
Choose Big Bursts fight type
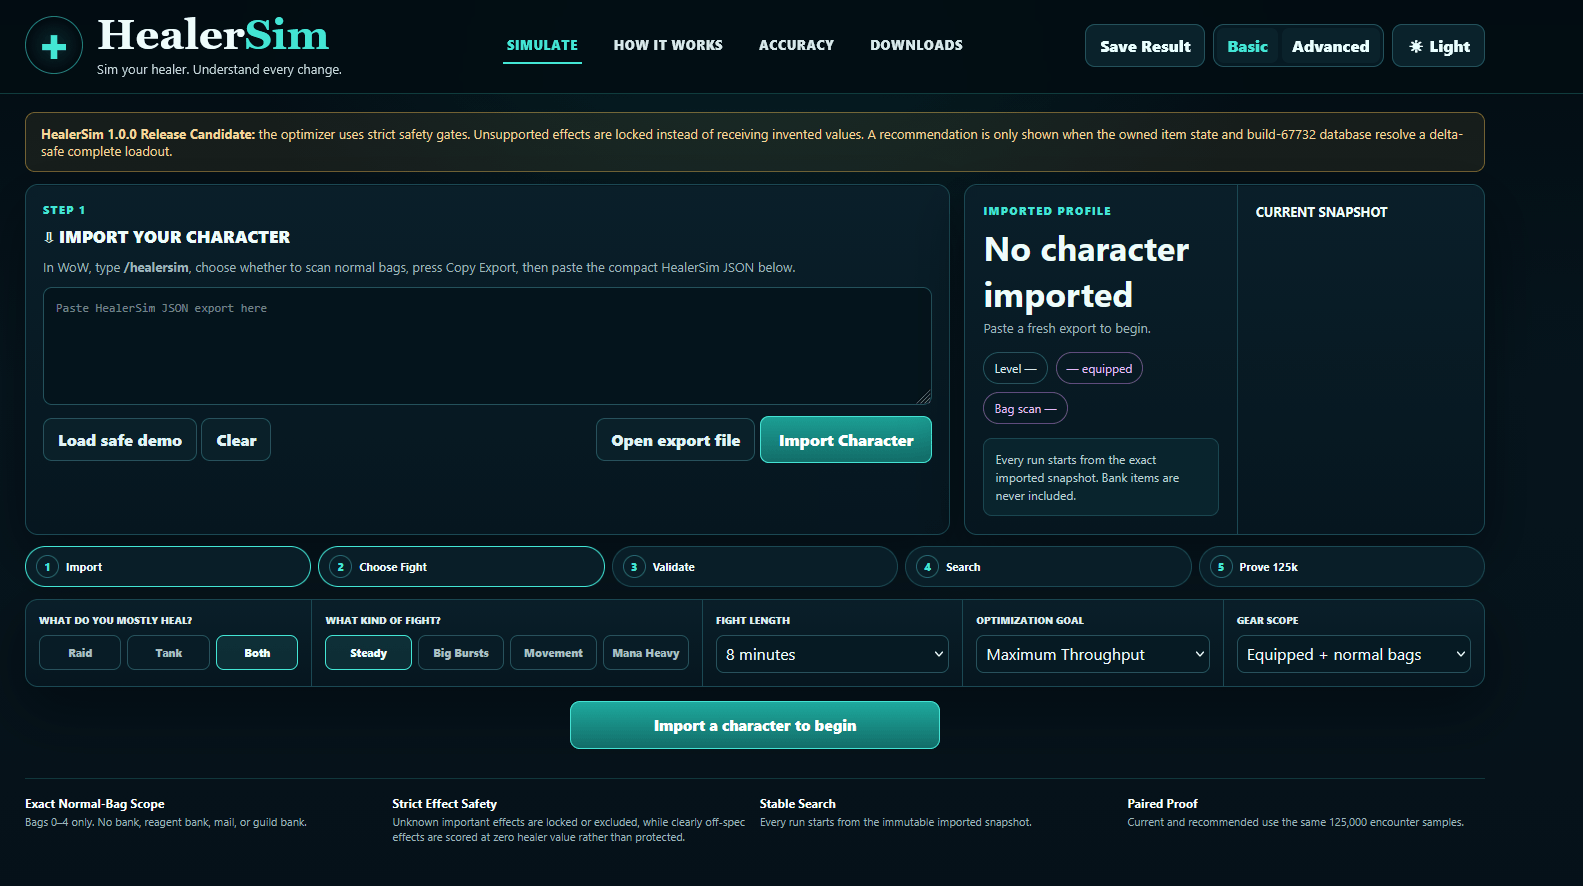[461, 653]
